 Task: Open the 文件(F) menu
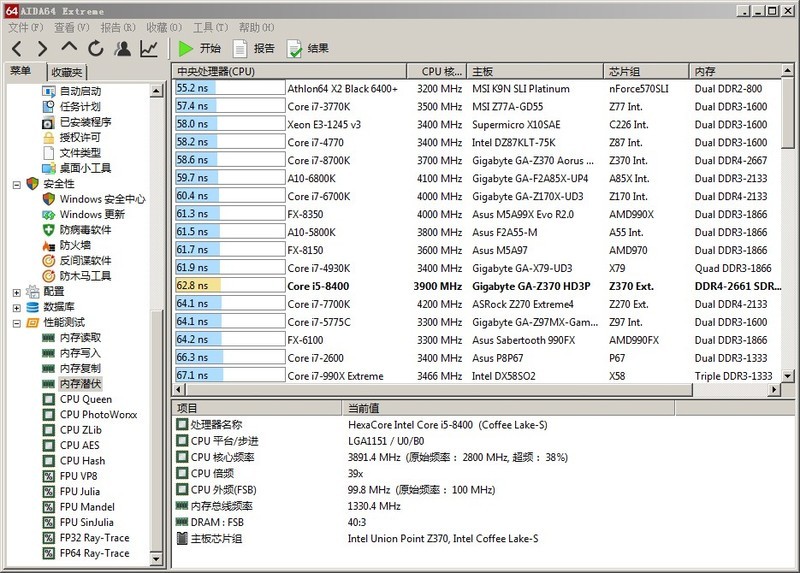tap(26, 28)
